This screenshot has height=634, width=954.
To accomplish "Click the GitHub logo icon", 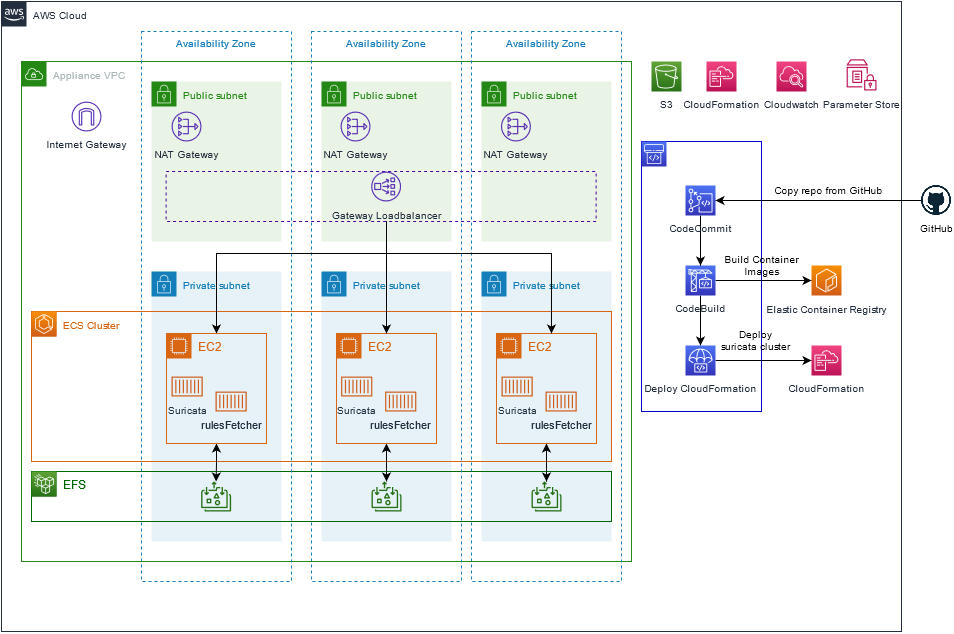I will click(x=936, y=201).
